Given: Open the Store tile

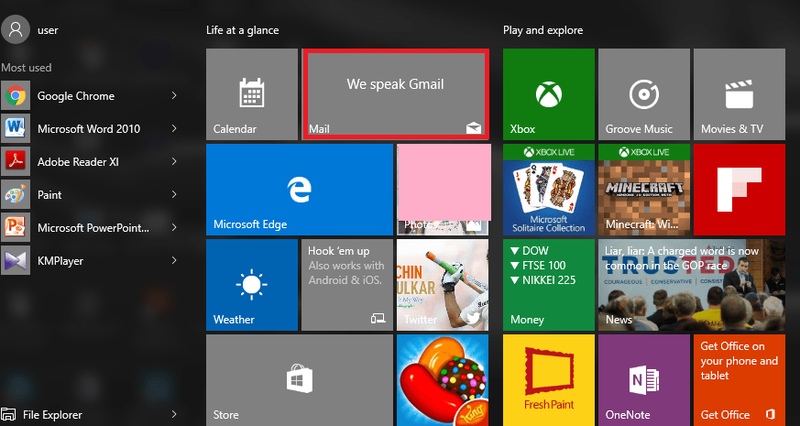Looking at the screenshot, I should click(299, 380).
